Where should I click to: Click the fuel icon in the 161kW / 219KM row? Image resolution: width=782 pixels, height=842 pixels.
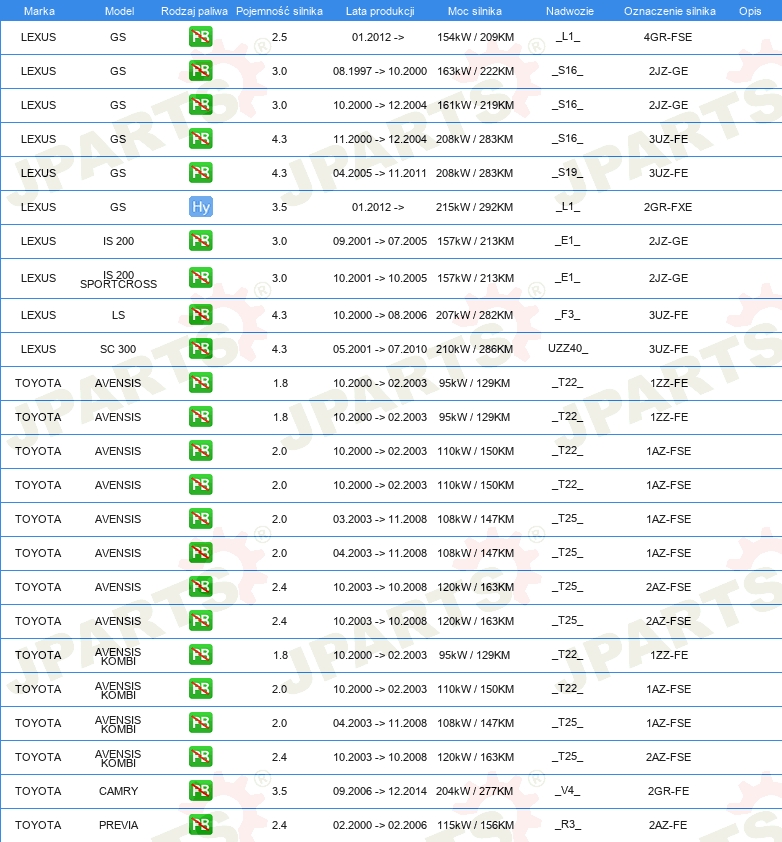pos(200,104)
